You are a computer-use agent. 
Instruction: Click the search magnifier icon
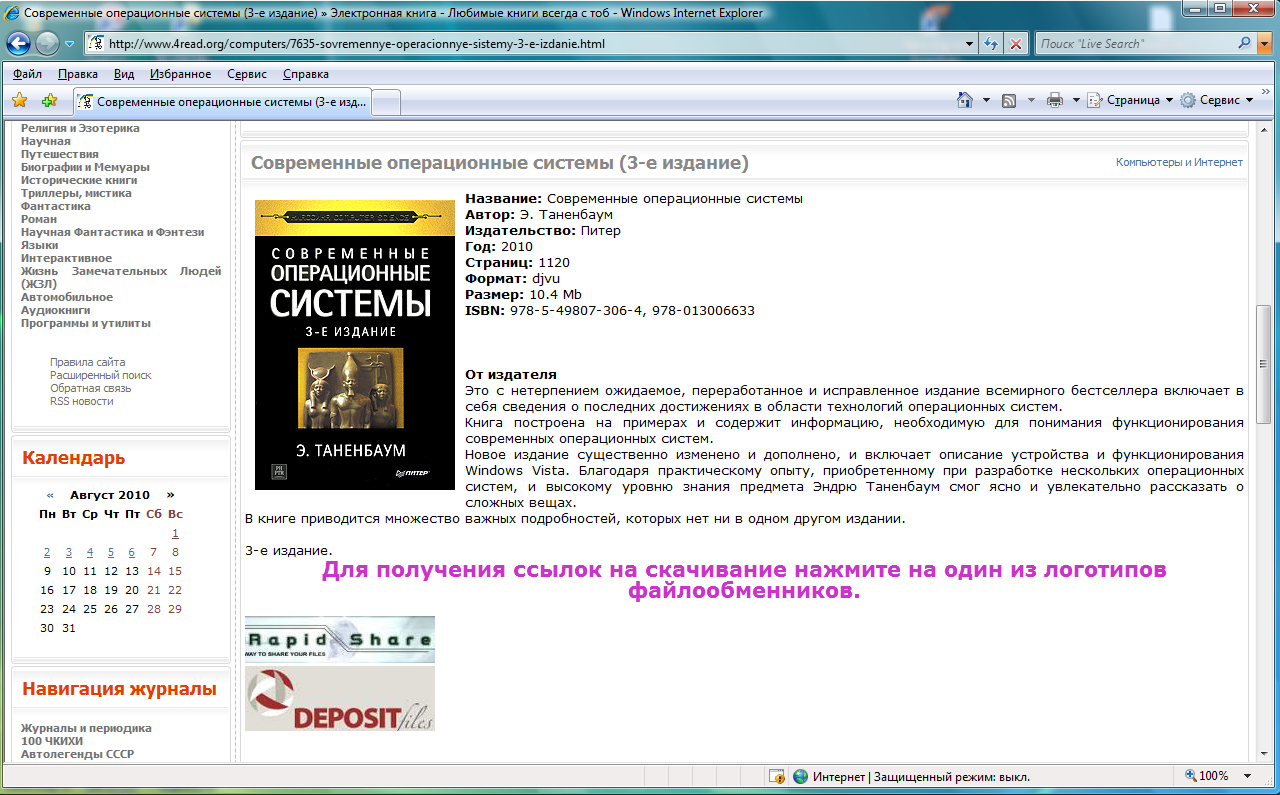(1245, 44)
